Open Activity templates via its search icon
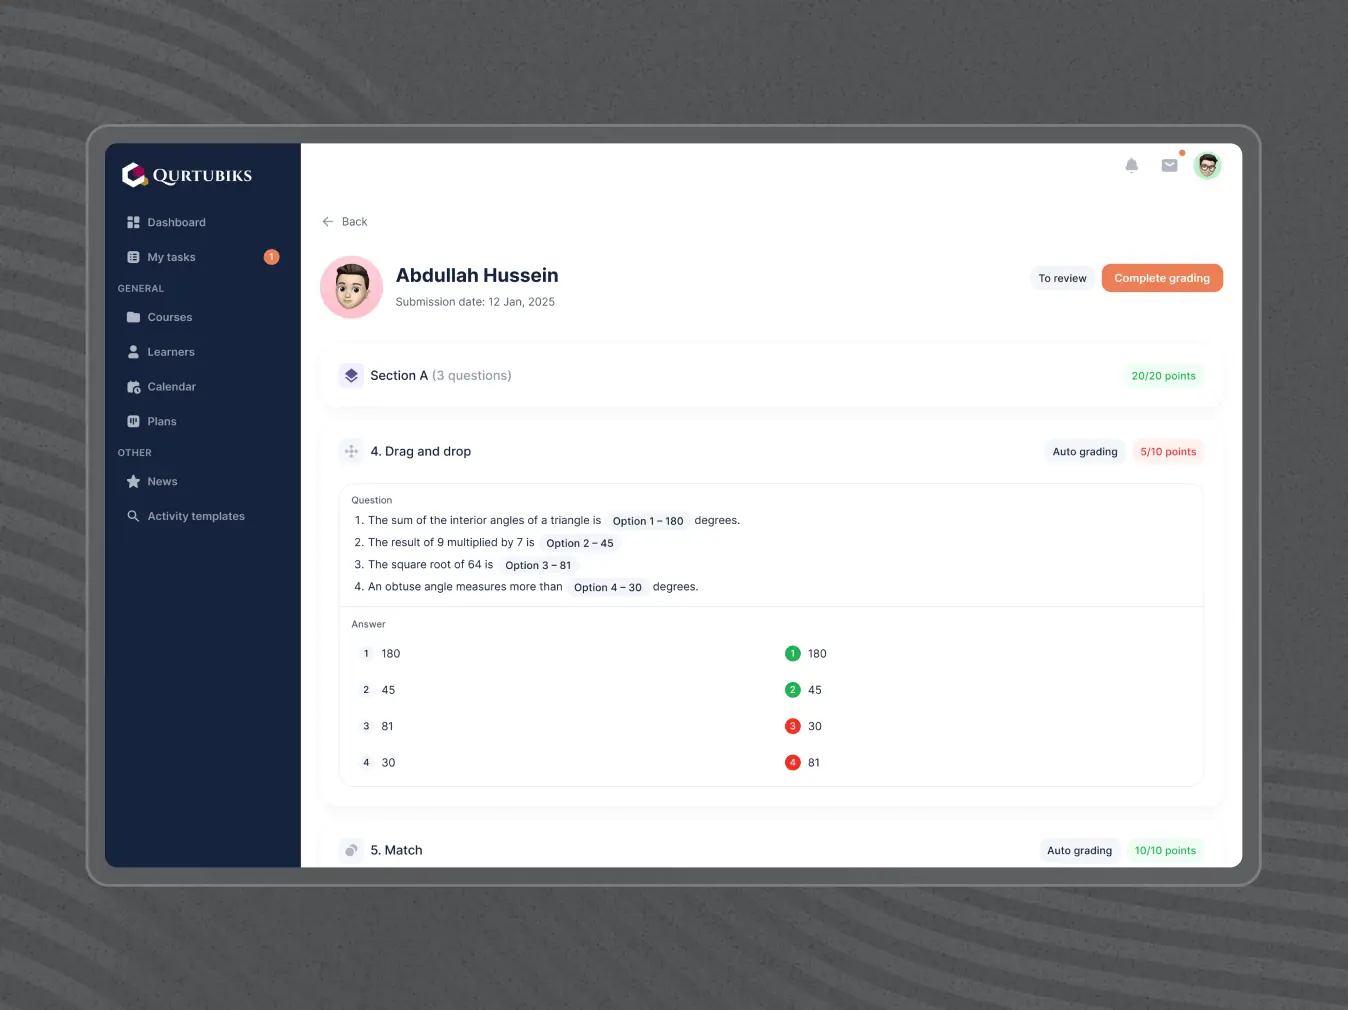This screenshot has width=1348, height=1010. click(x=133, y=516)
